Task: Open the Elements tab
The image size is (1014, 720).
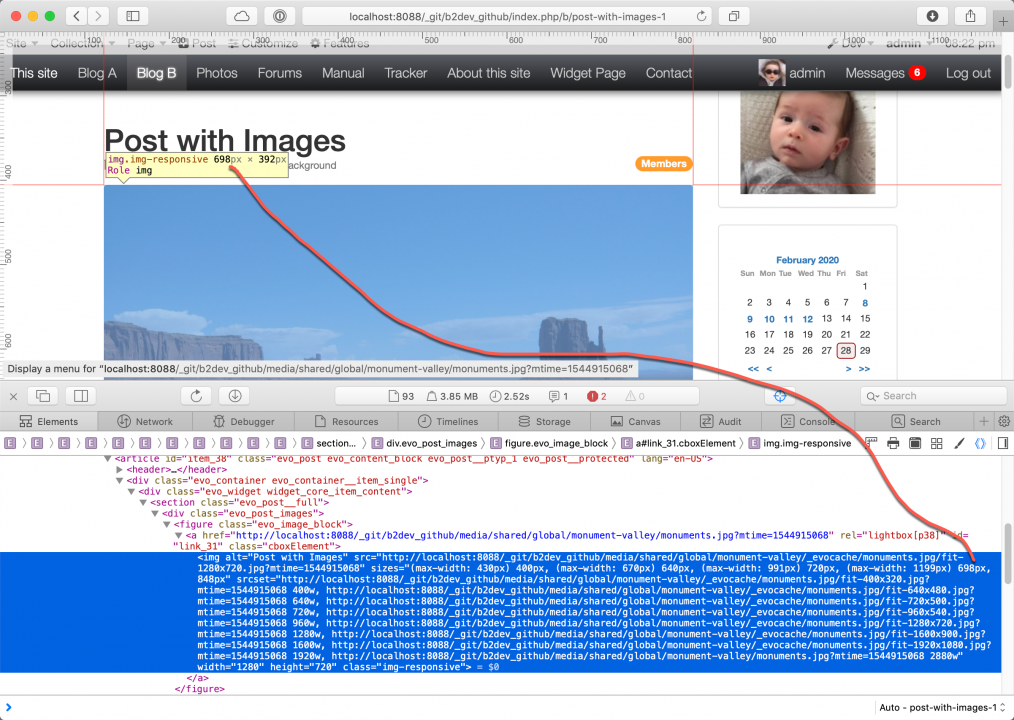Action: [49, 421]
